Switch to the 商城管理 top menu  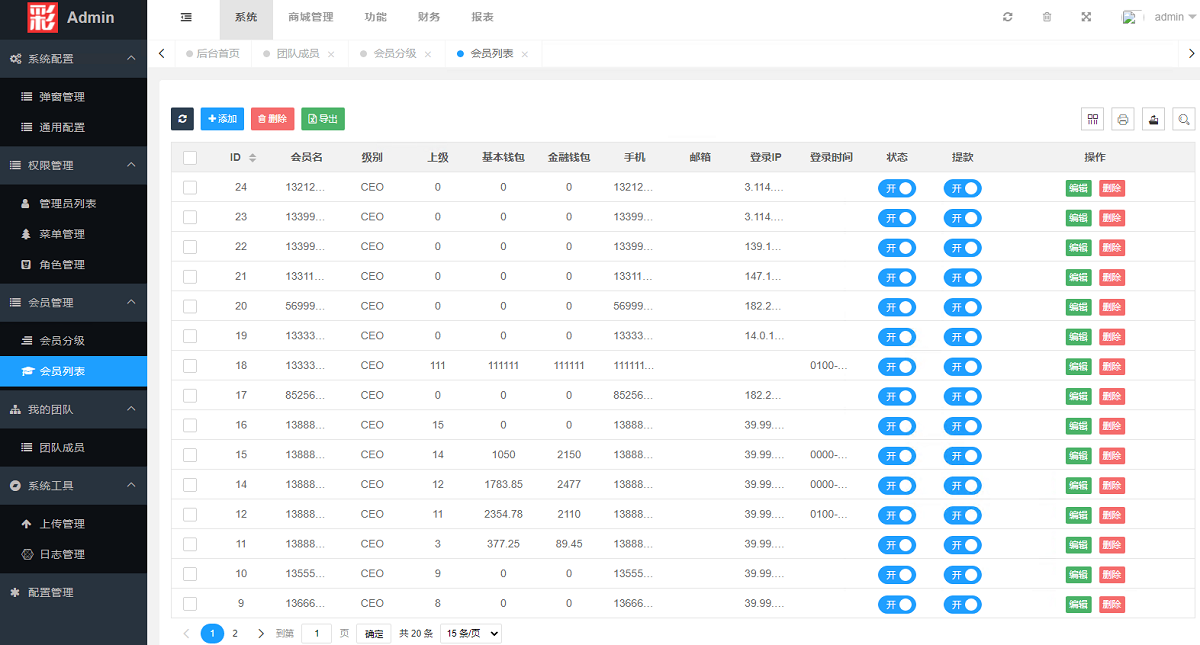pyautogui.click(x=310, y=17)
